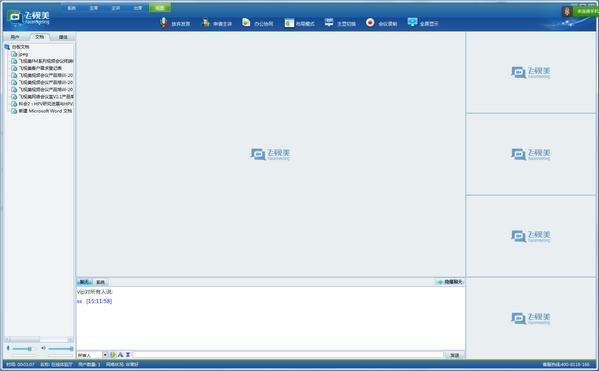The image size is (599, 371).
Task: Click the file icon beside 飞视美客户需求登记表
Action: click(14, 68)
